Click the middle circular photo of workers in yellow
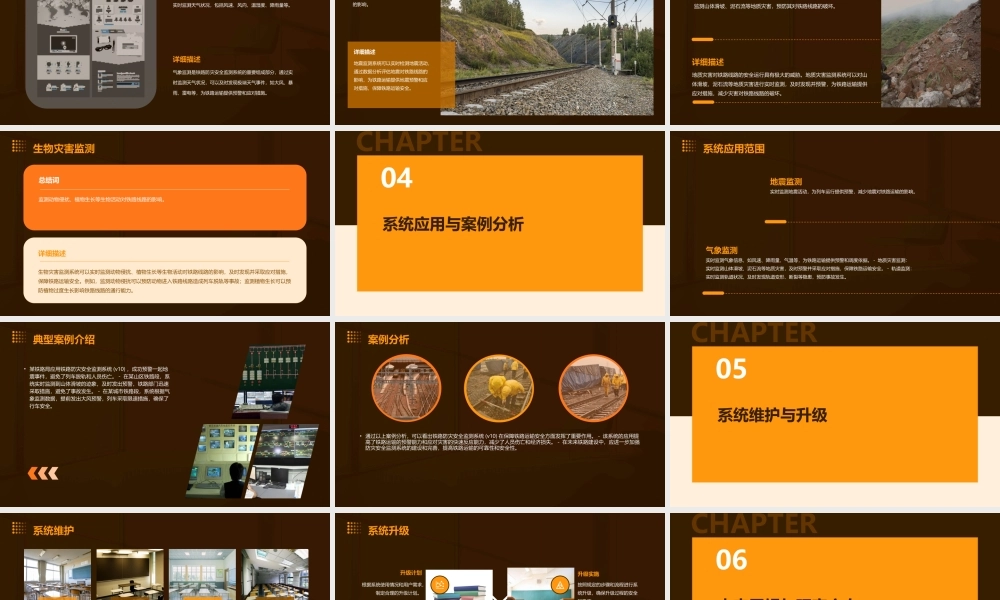The width and height of the screenshot is (1000, 600). tap(499, 388)
